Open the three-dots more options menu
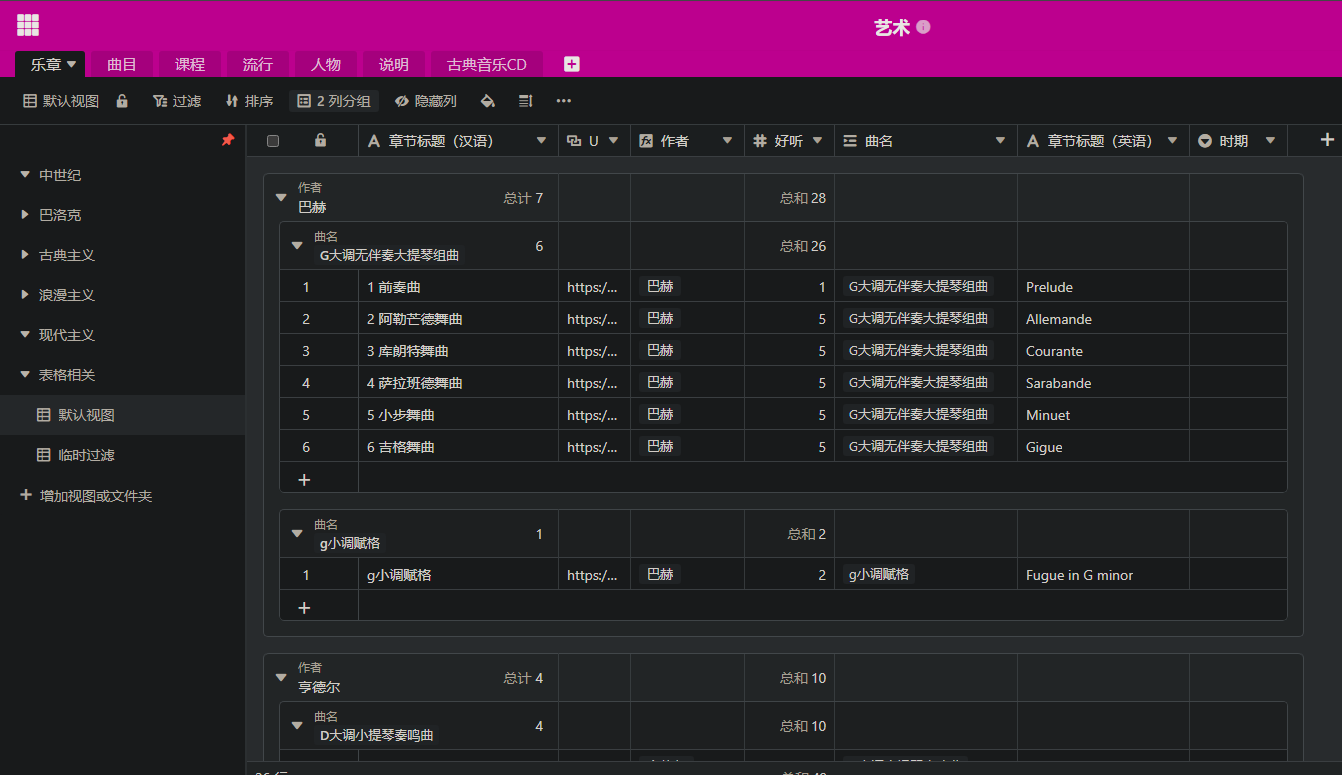The height and width of the screenshot is (775, 1342). point(564,101)
